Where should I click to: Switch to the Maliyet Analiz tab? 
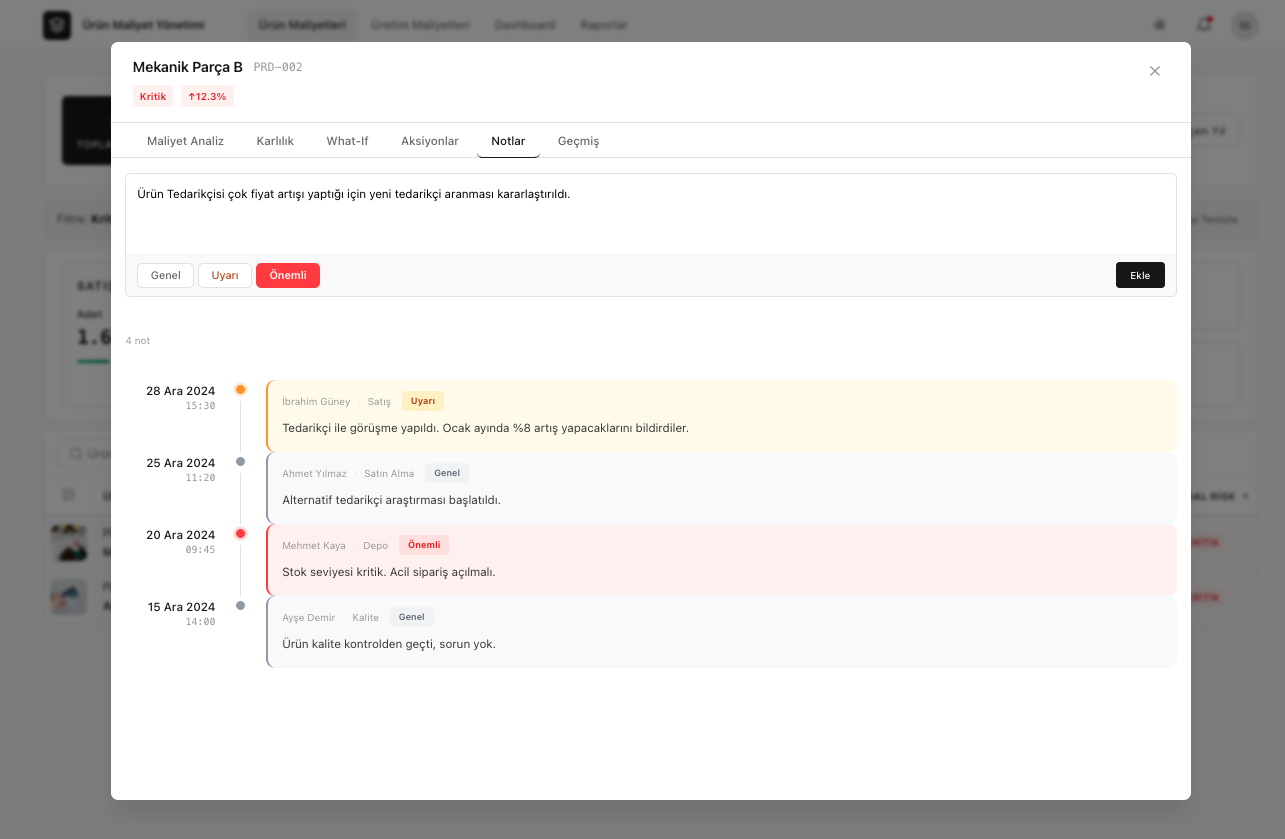click(185, 141)
